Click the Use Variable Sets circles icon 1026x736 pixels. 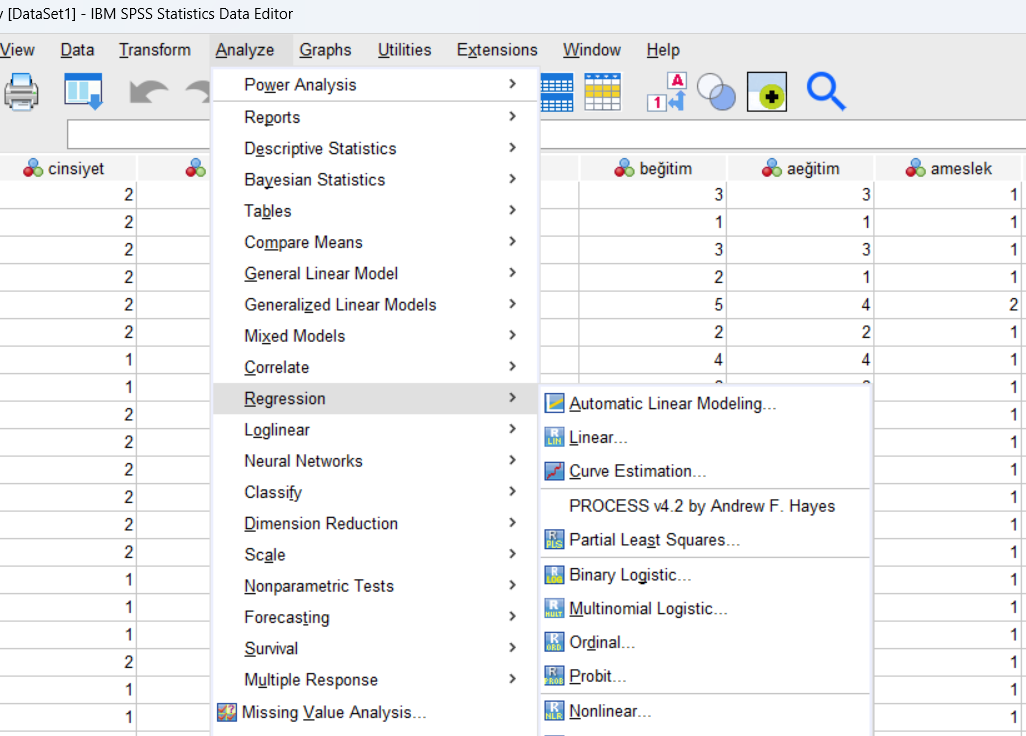coord(716,92)
